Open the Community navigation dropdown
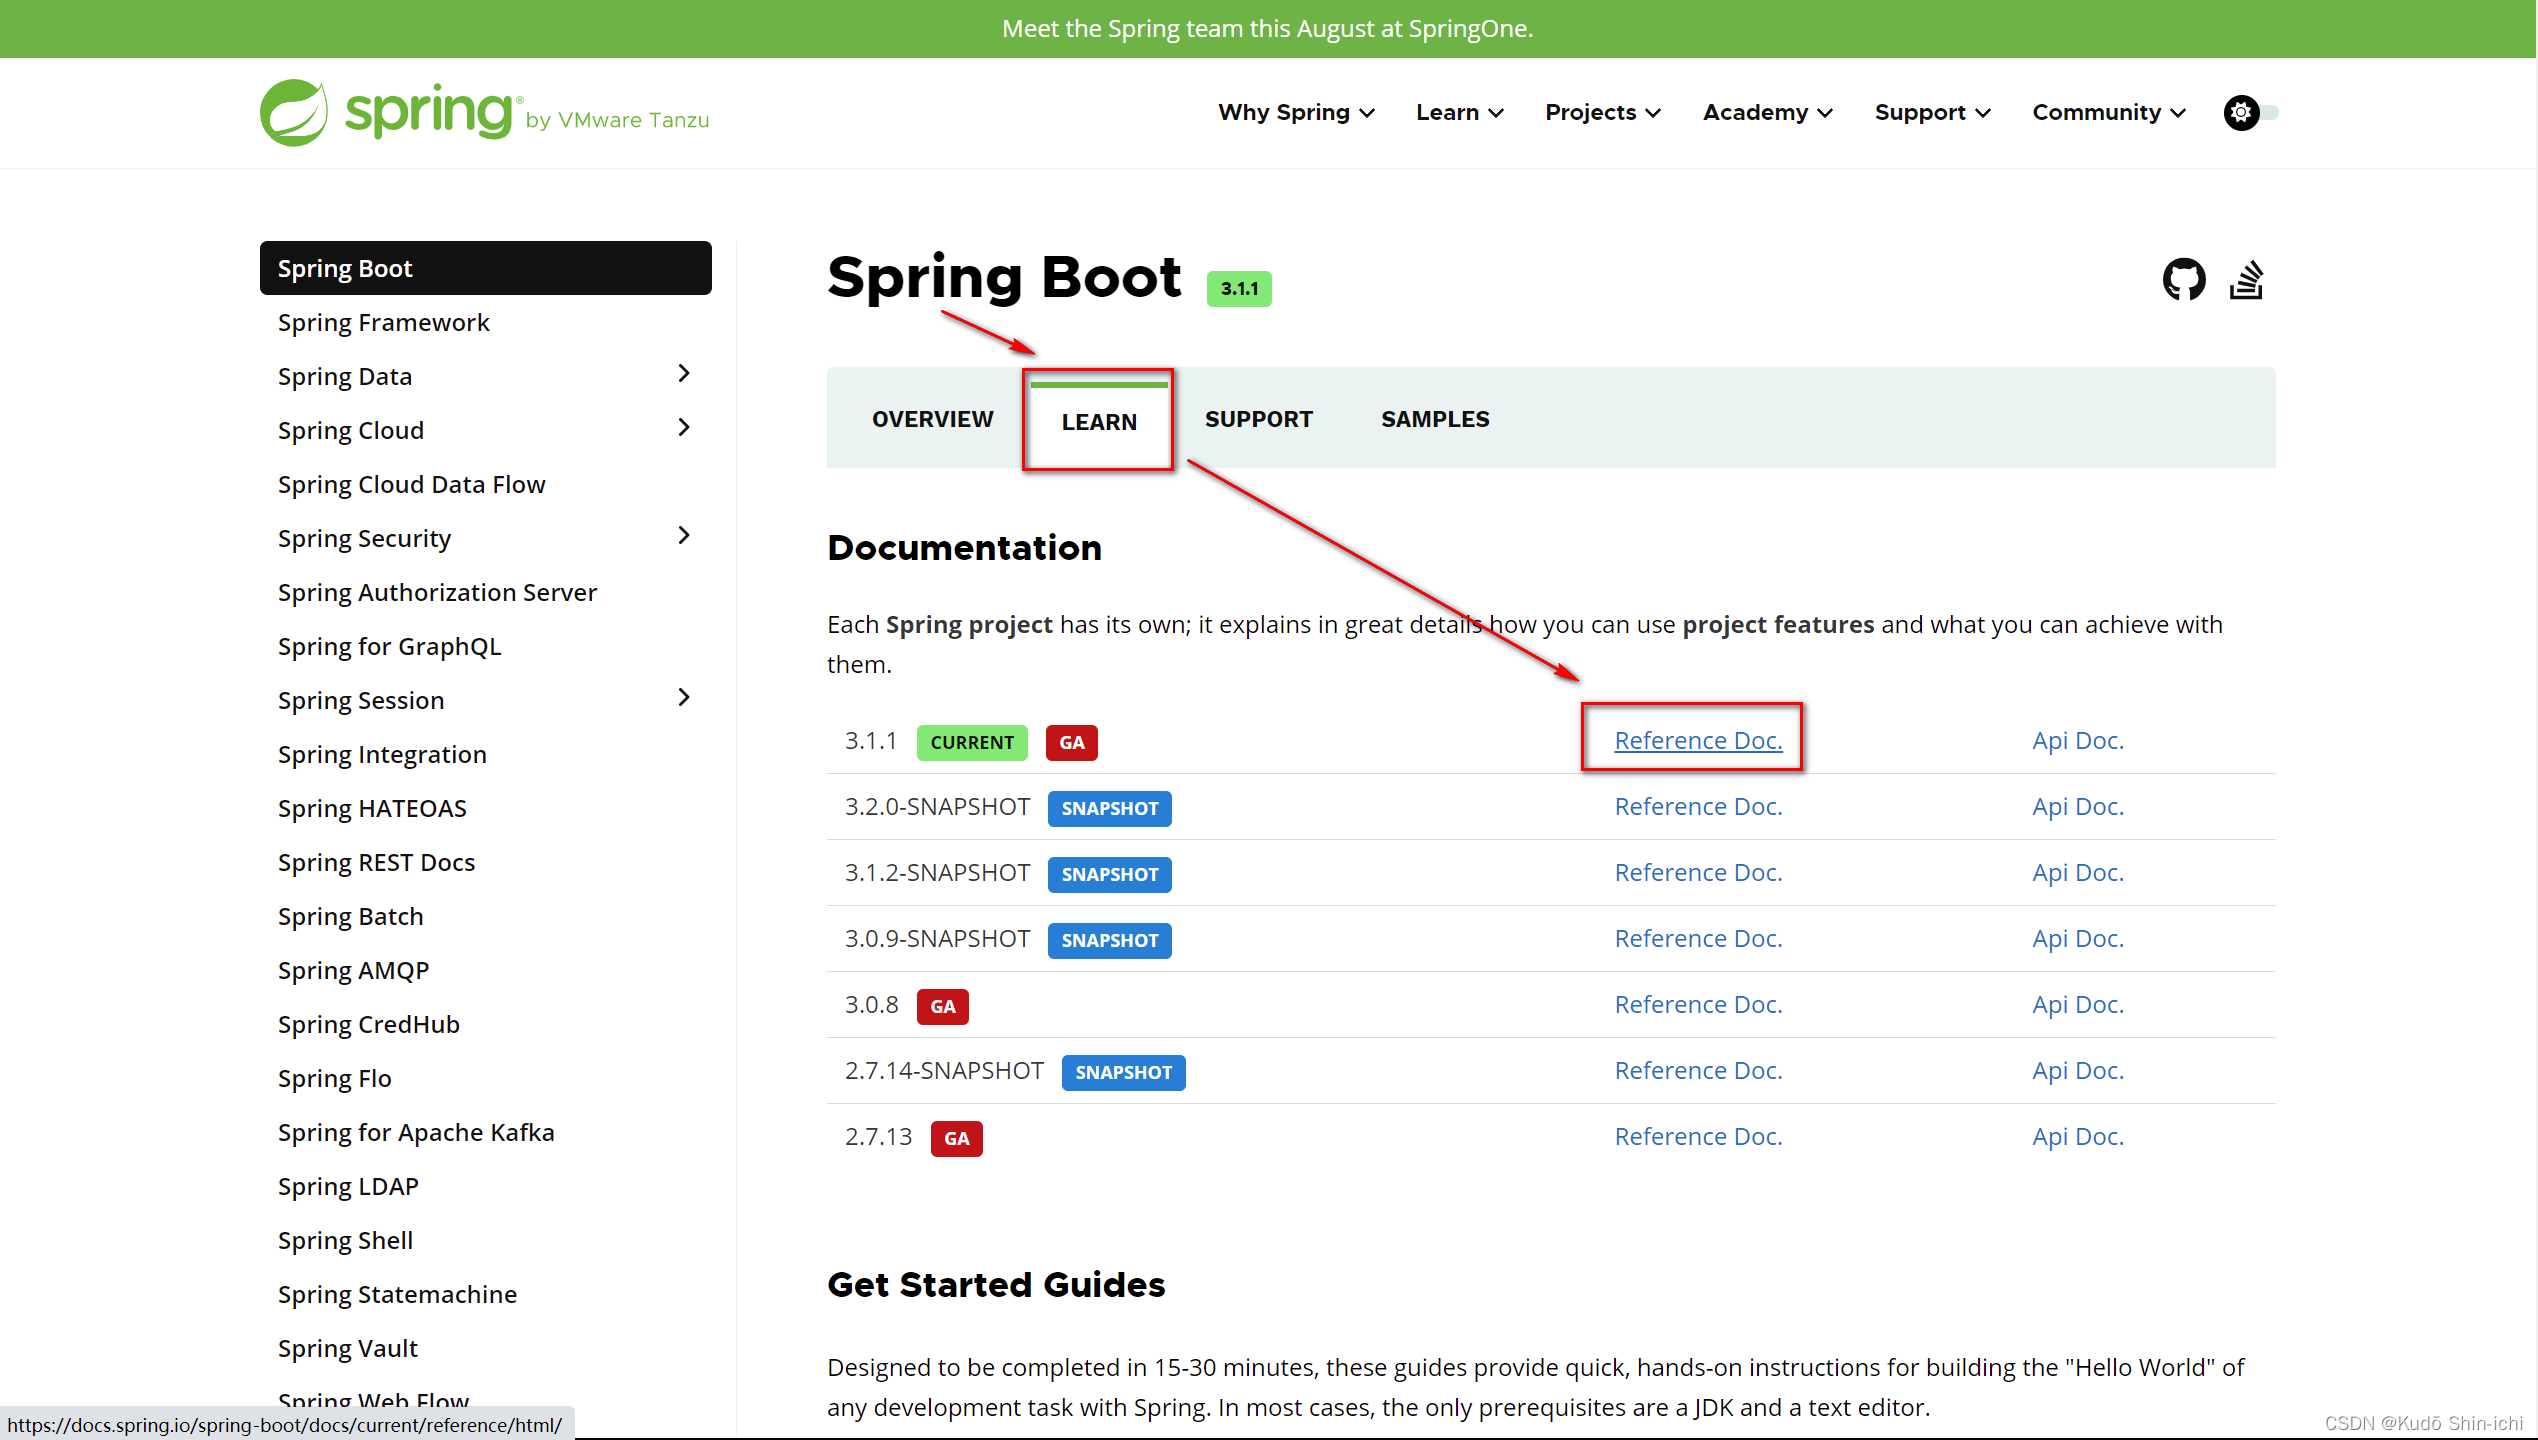This screenshot has width=2538, height=1440. tap(2108, 112)
